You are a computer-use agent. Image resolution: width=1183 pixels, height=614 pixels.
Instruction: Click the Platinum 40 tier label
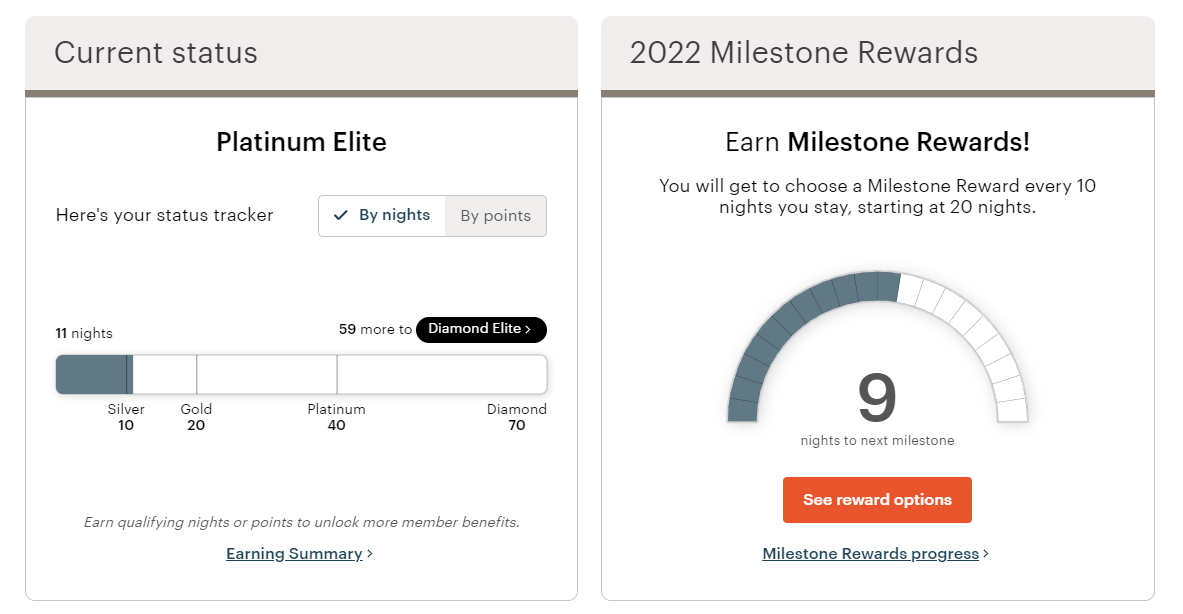(336, 417)
